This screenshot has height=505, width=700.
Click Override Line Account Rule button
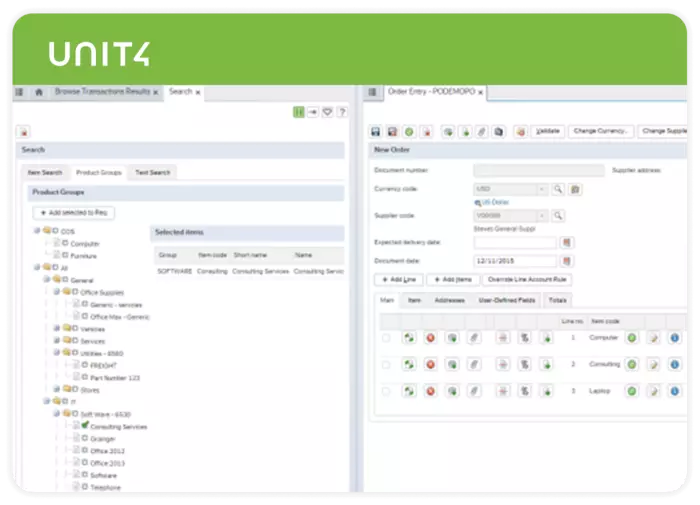pyautogui.click(x=527, y=280)
